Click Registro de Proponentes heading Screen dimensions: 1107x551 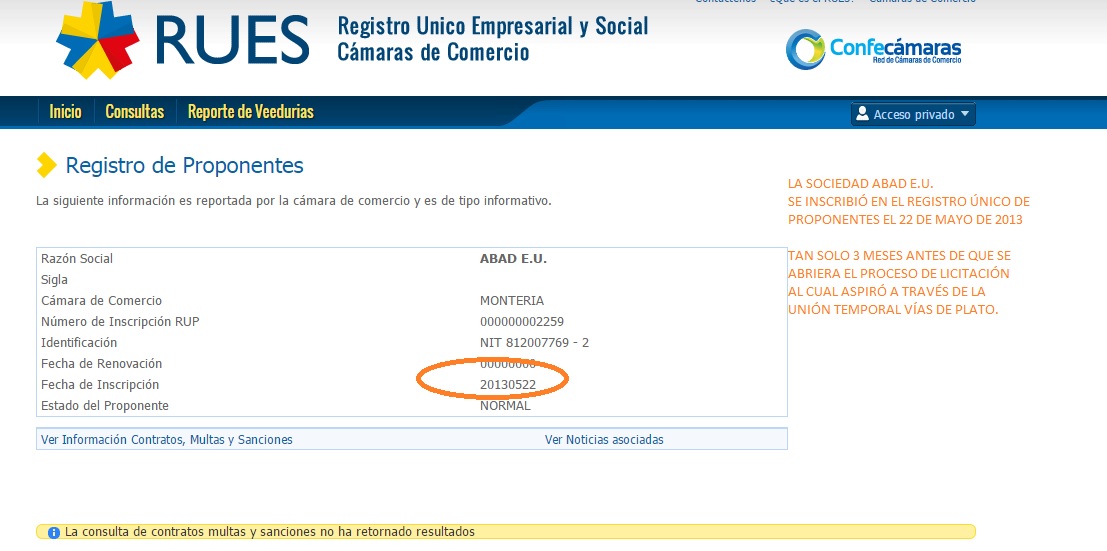pos(184,165)
